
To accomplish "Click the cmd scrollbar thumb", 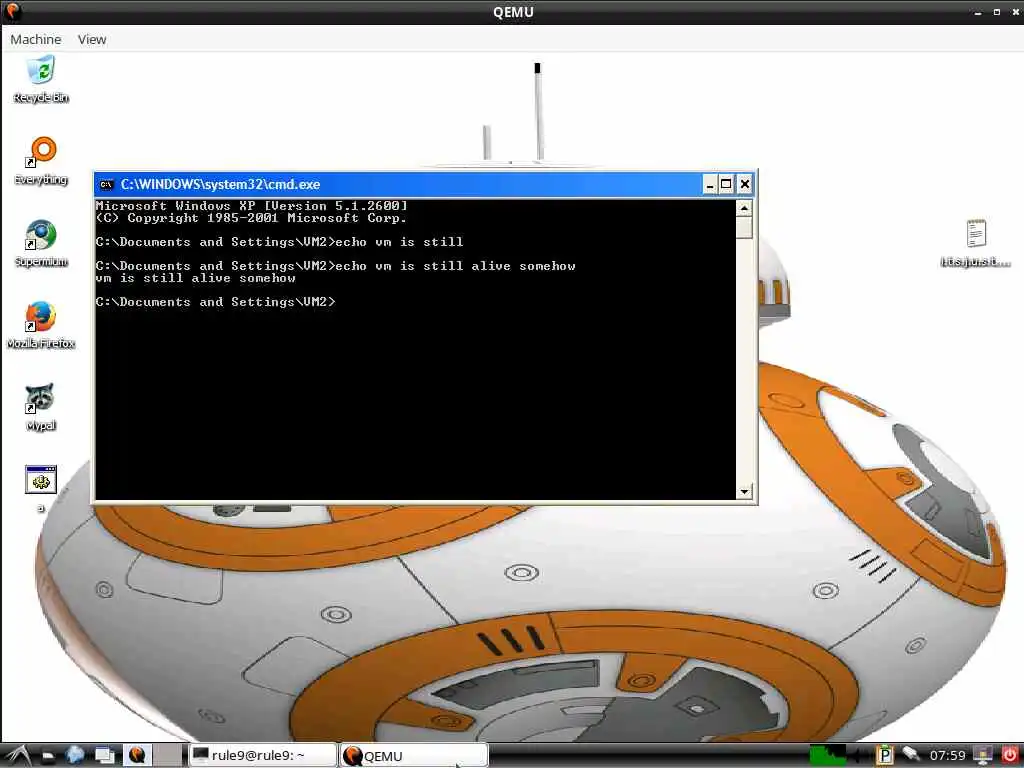I will tap(744, 227).
